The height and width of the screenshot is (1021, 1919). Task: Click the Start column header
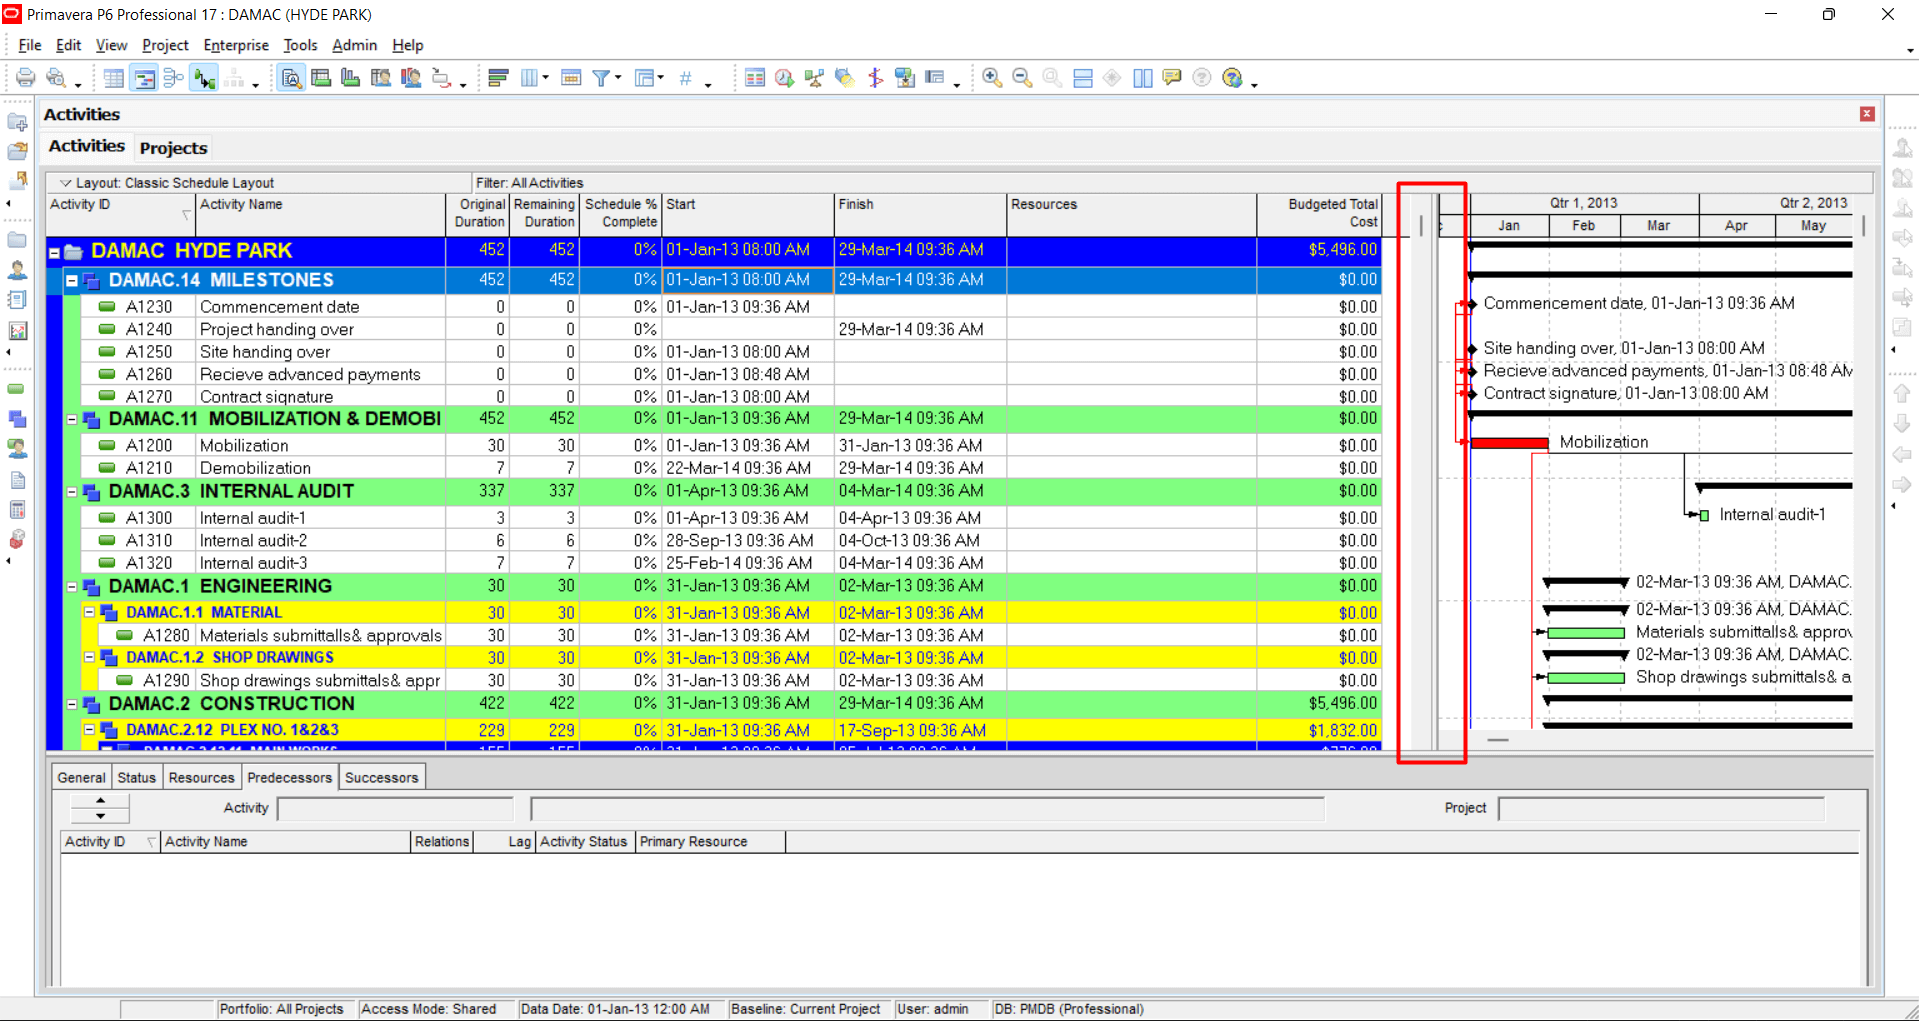[748, 214]
